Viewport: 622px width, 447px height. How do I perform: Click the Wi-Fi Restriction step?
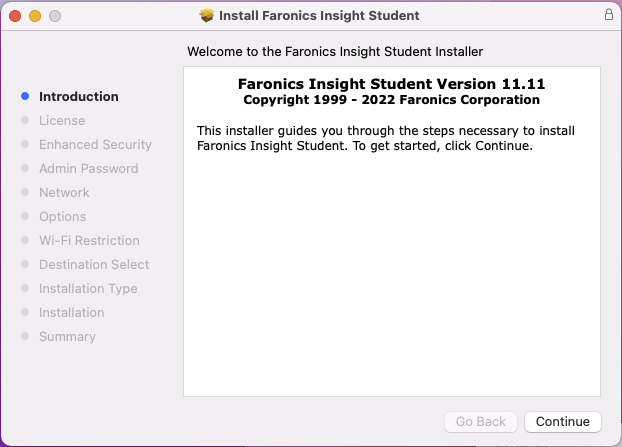89,241
